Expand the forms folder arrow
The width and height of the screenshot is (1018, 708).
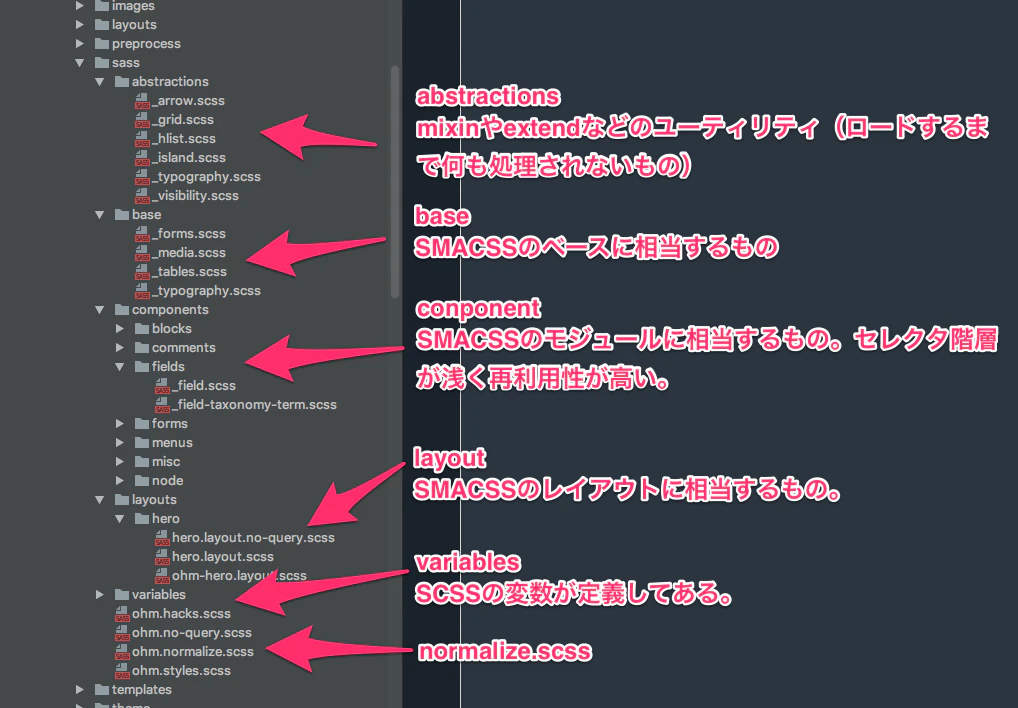(x=119, y=424)
